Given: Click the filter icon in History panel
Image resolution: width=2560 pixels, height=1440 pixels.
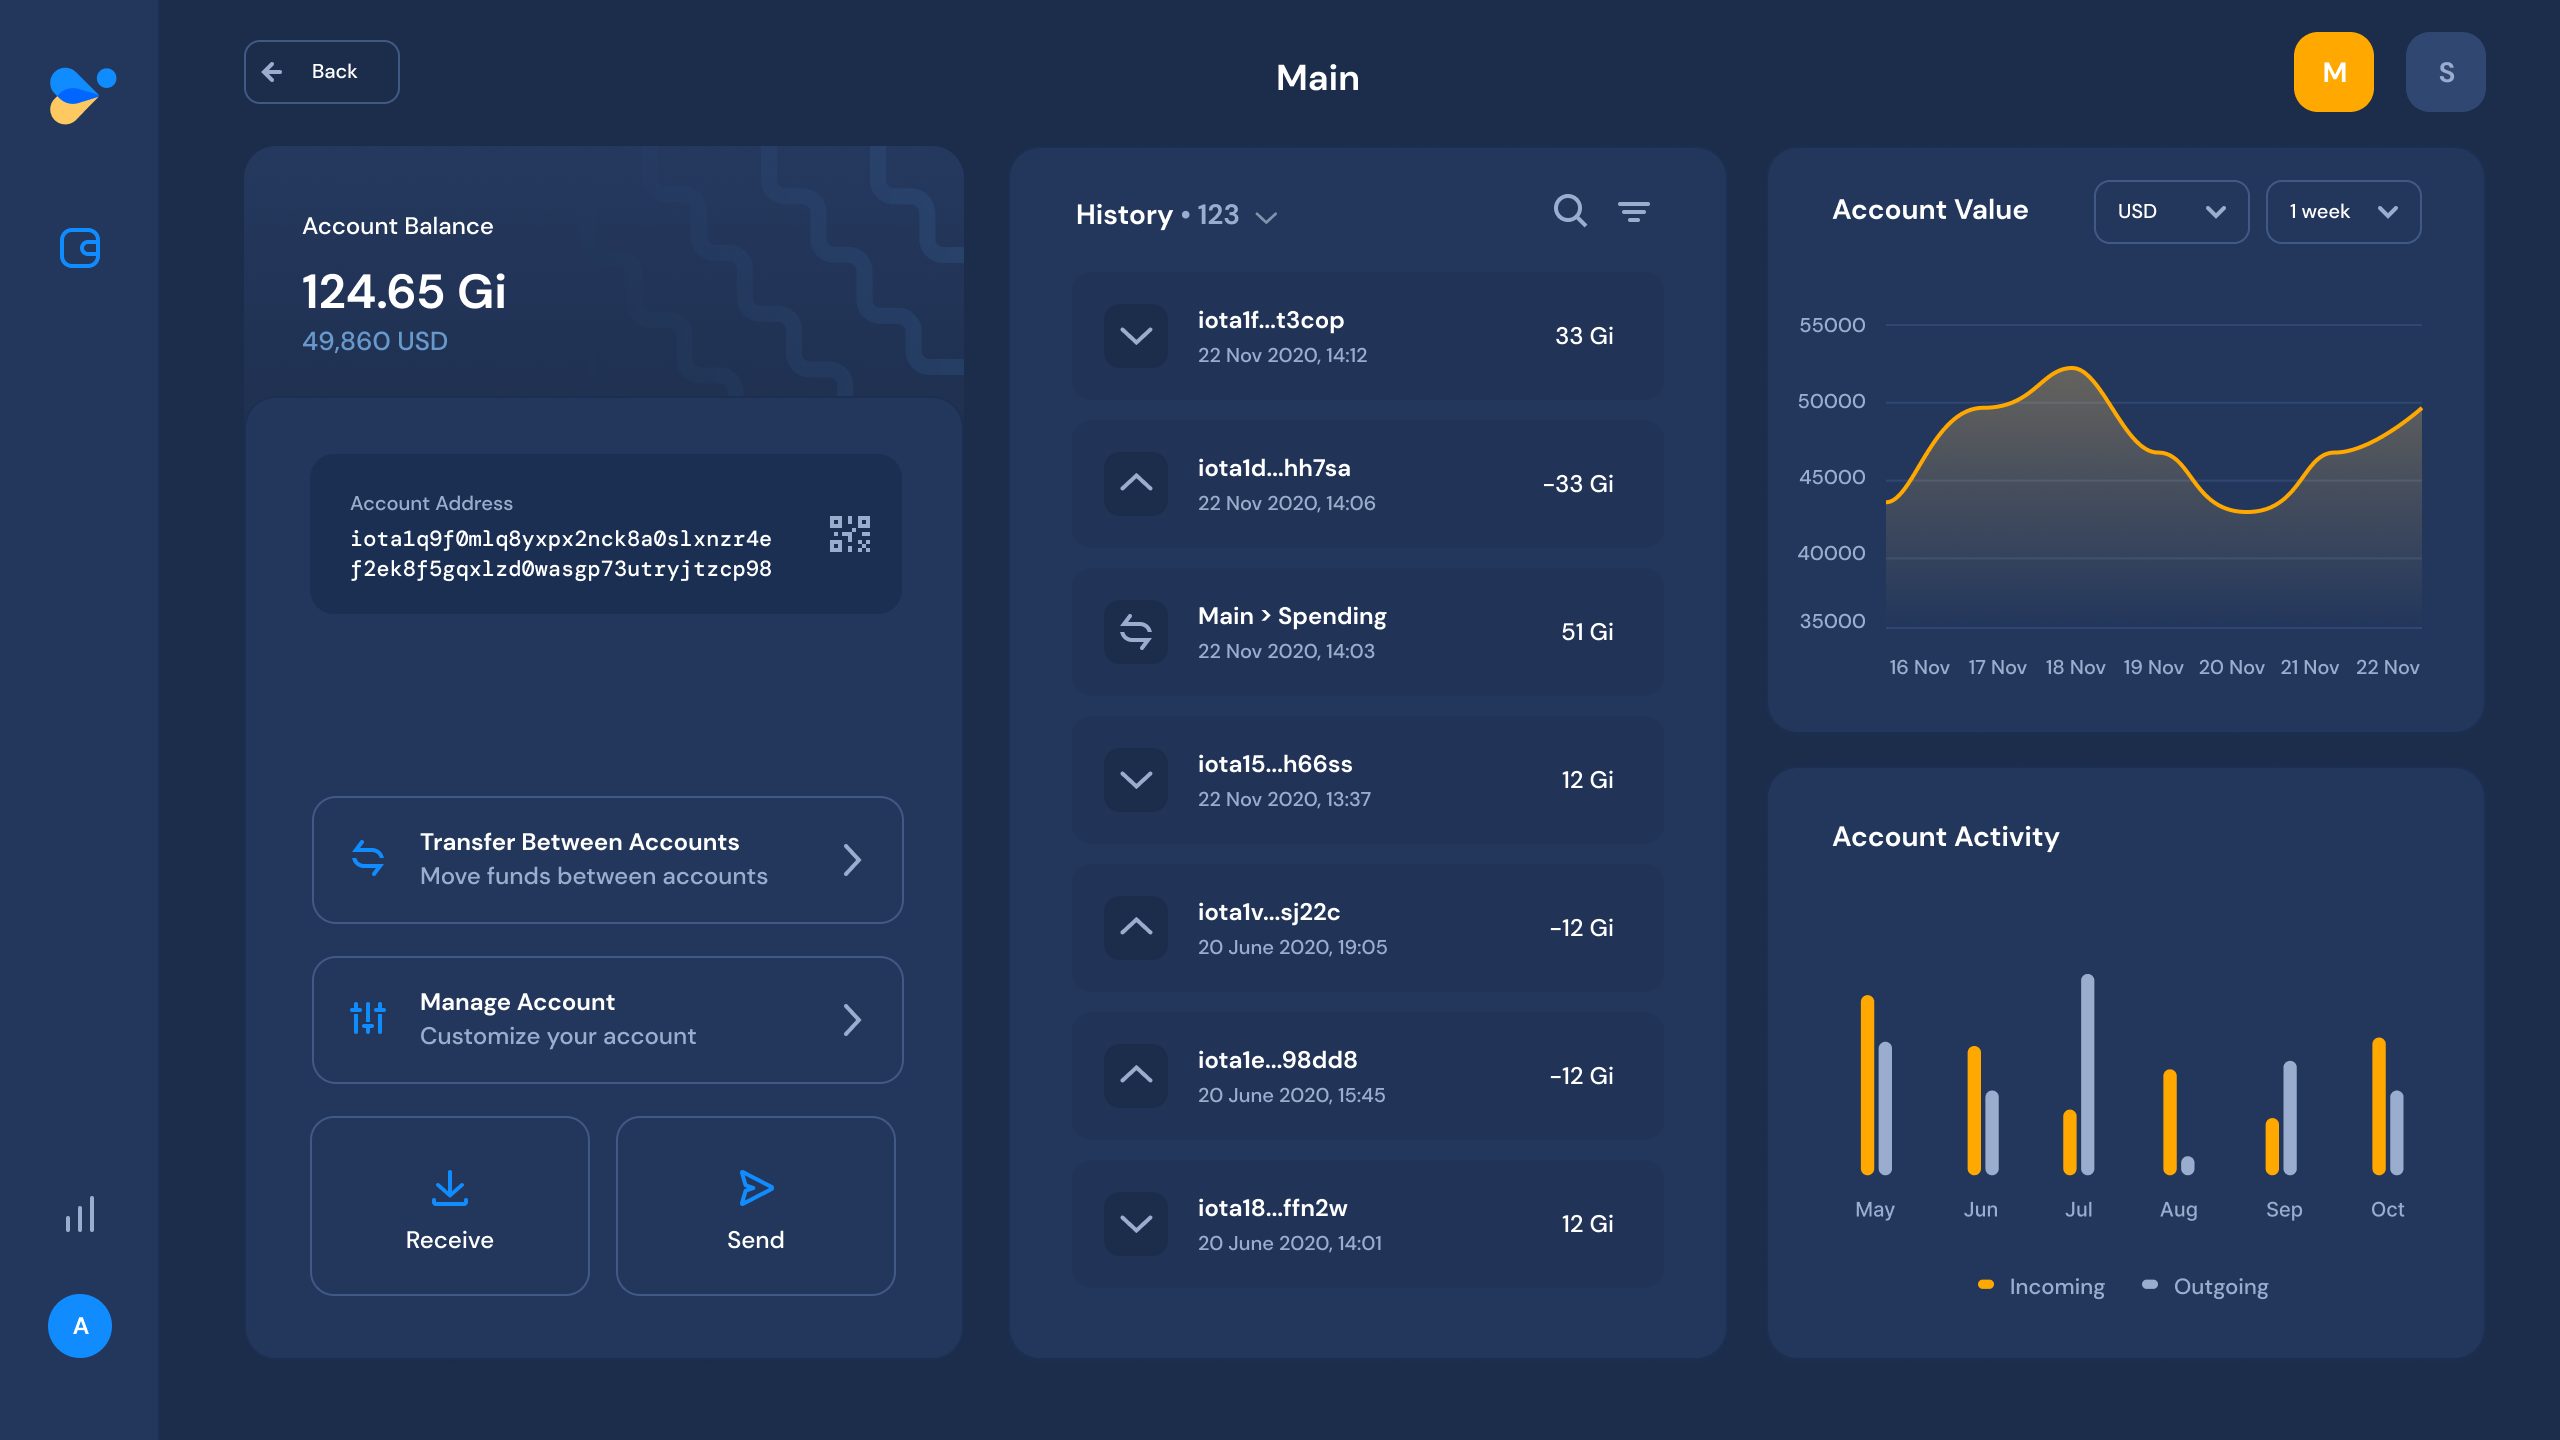Looking at the screenshot, I should pos(1632,211).
